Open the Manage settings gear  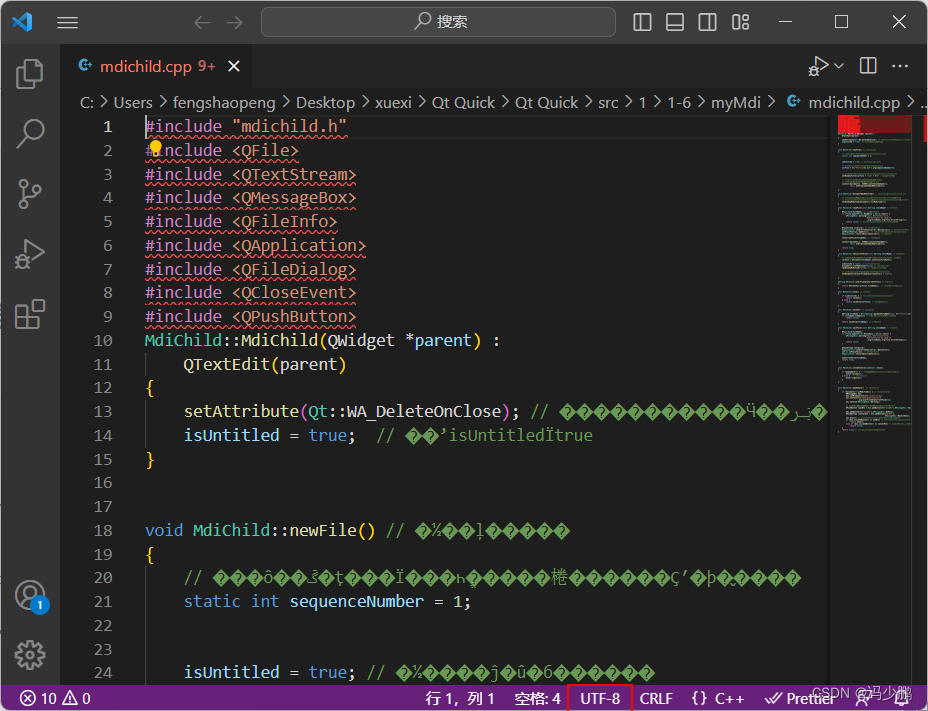click(30, 655)
